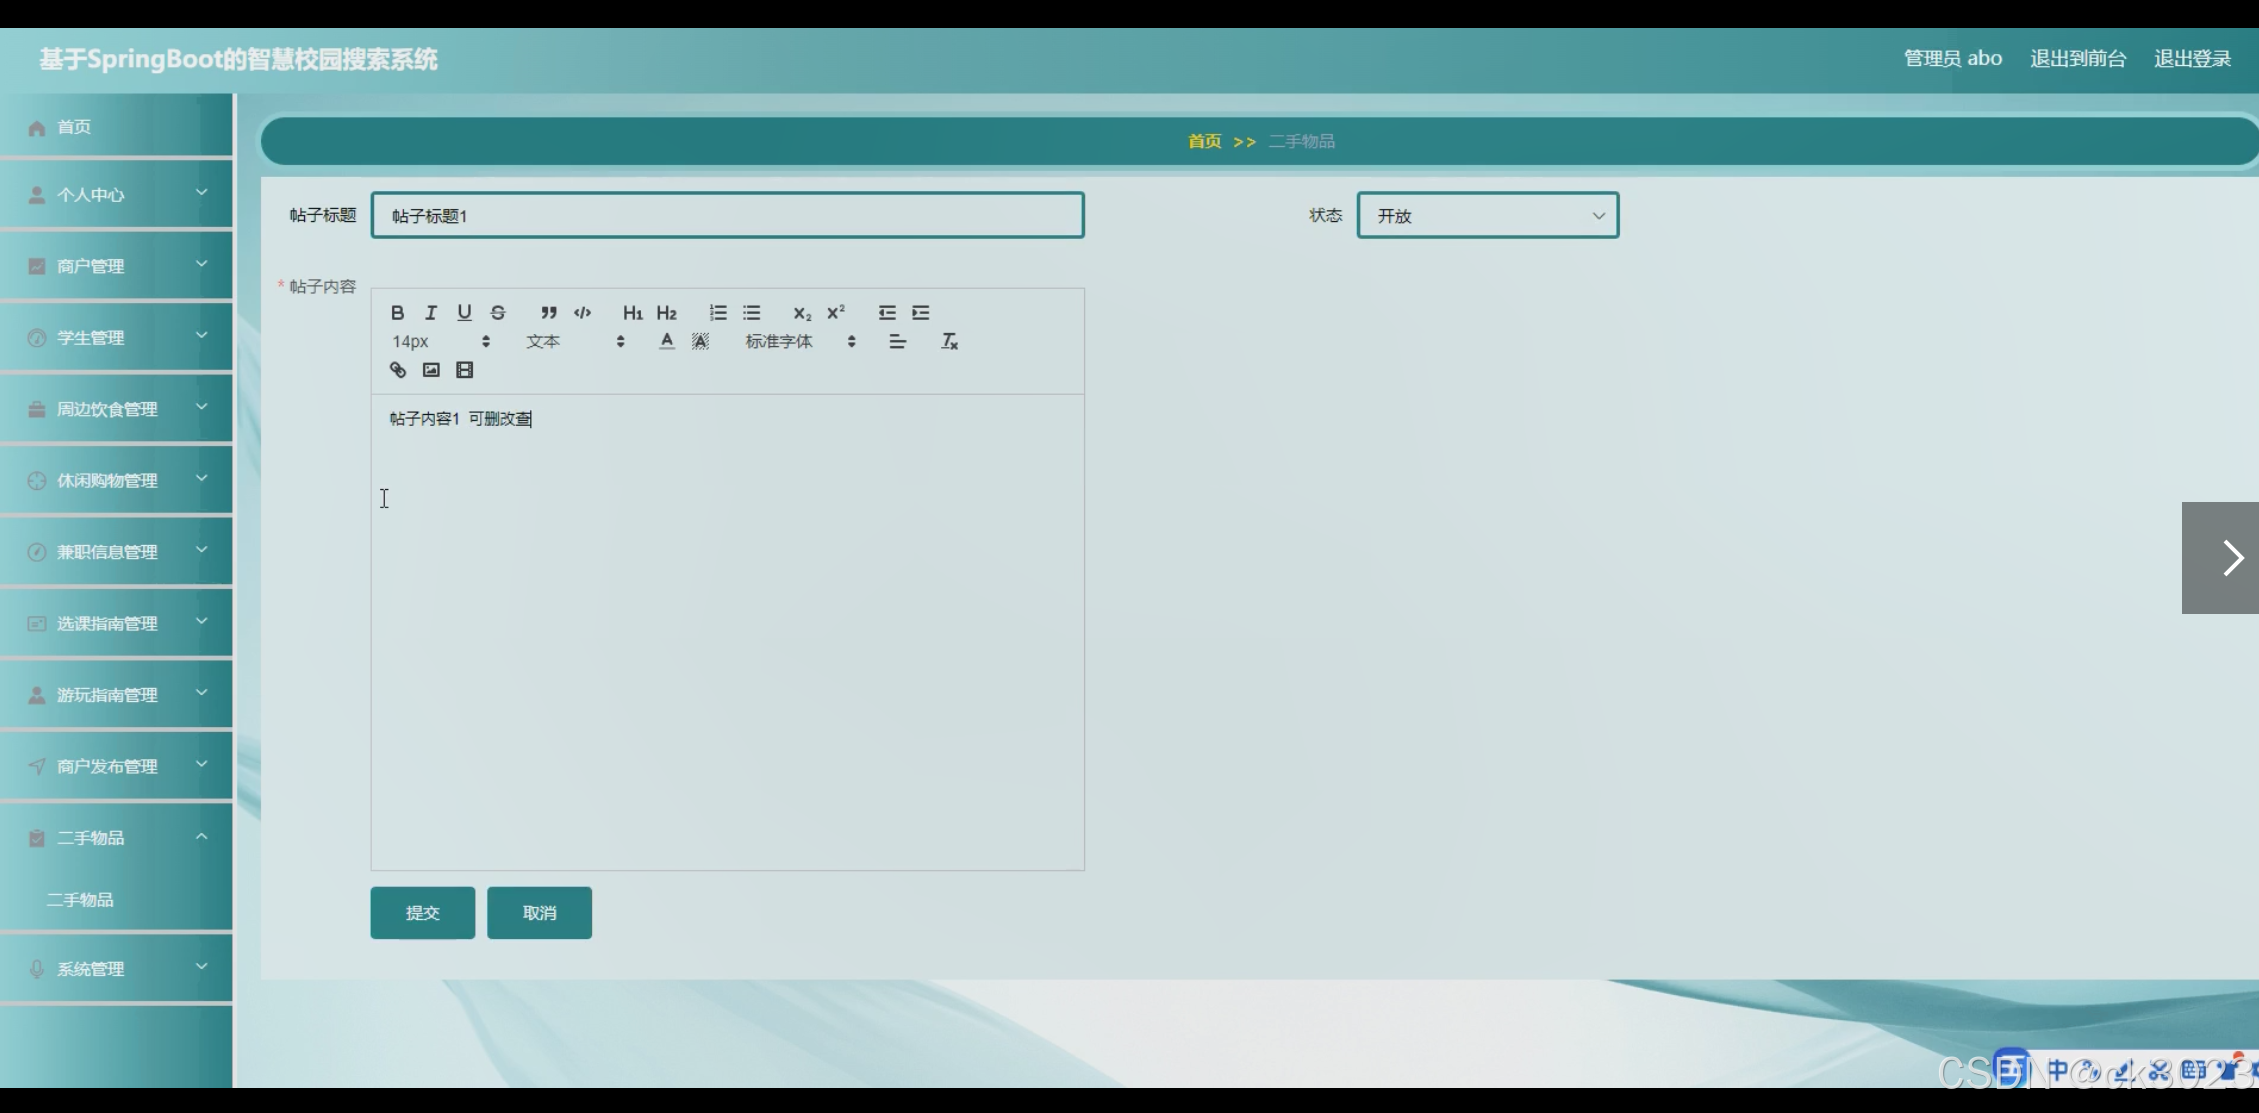
Task: Insert a blockquote in the editor
Action: point(548,312)
